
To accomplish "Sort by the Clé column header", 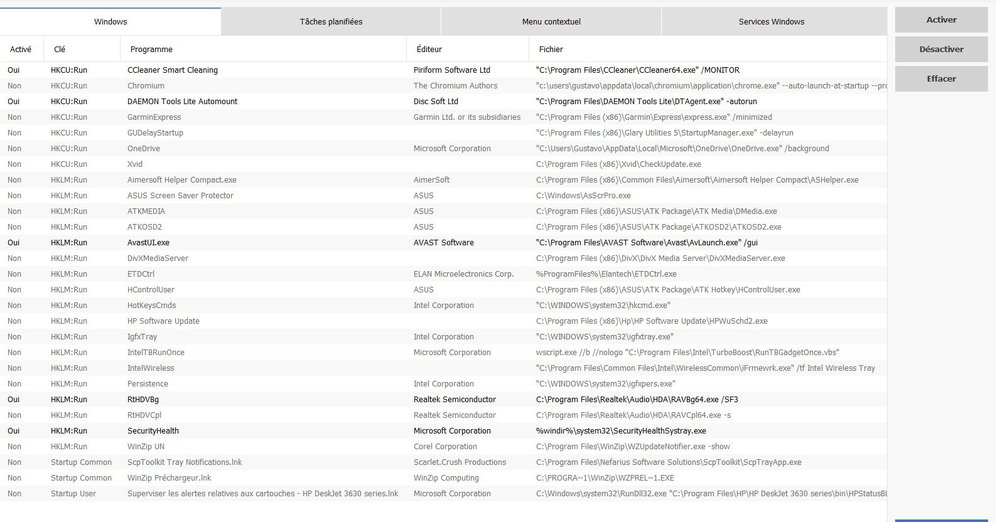I will tap(59, 48).
